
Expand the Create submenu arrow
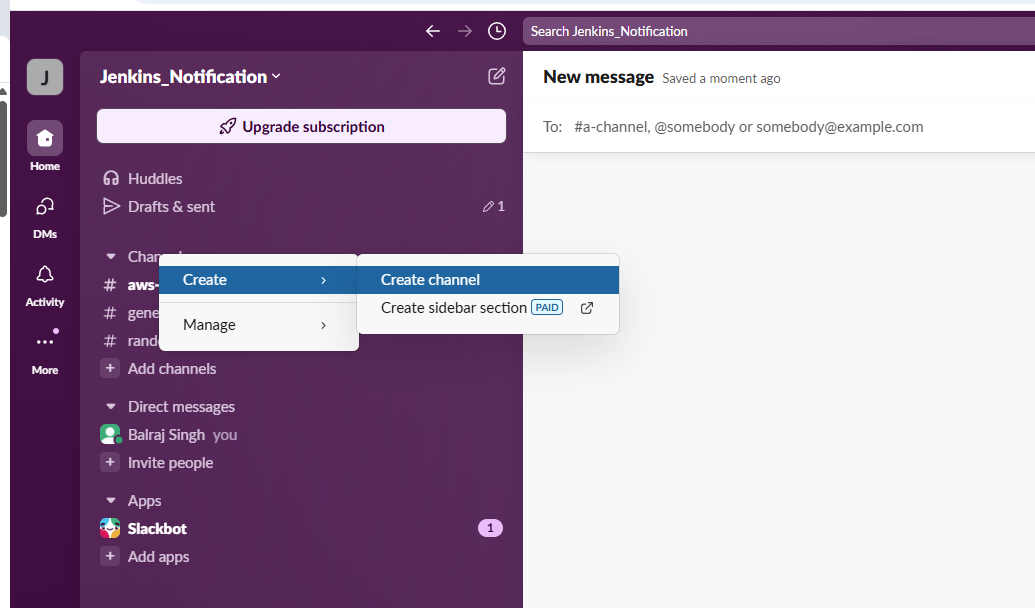(323, 280)
